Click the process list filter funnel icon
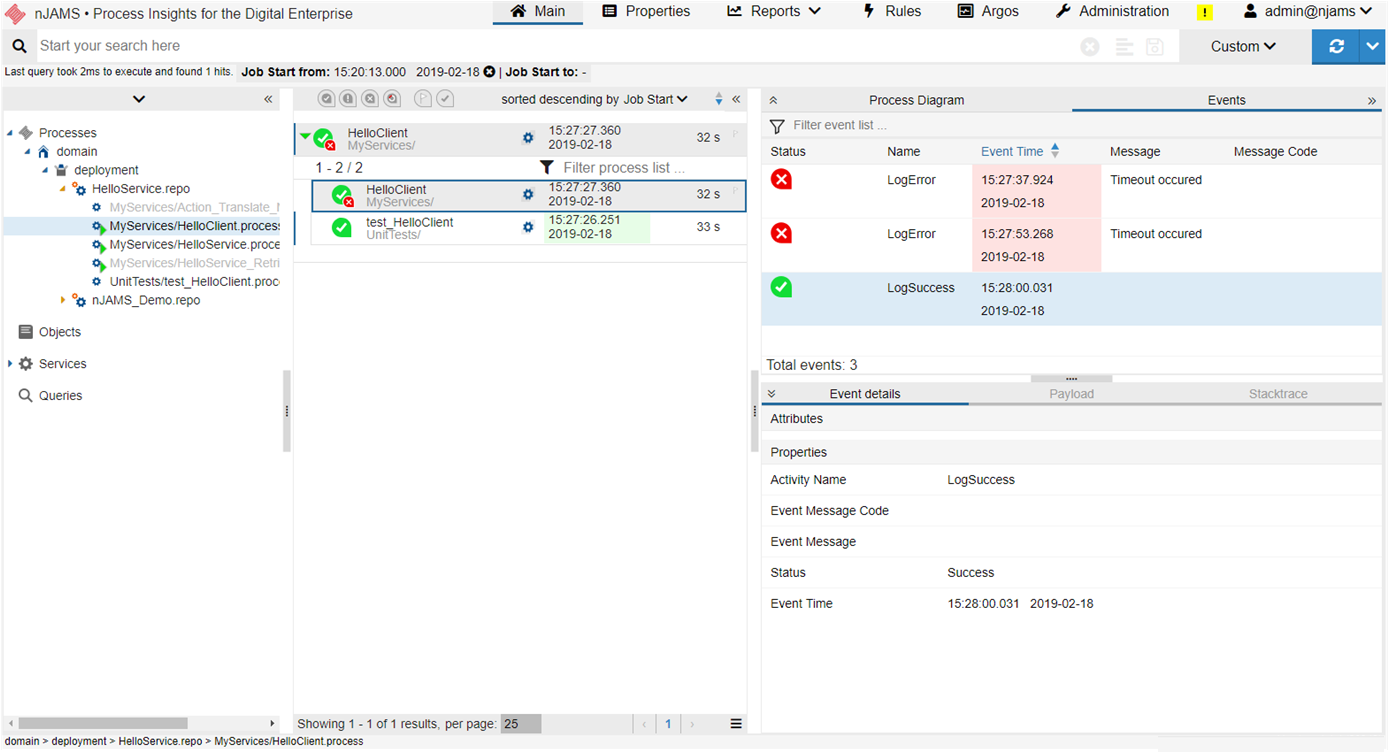Image resolution: width=1389 pixels, height=753 pixels. pyautogui.click(x=546, y=168)
